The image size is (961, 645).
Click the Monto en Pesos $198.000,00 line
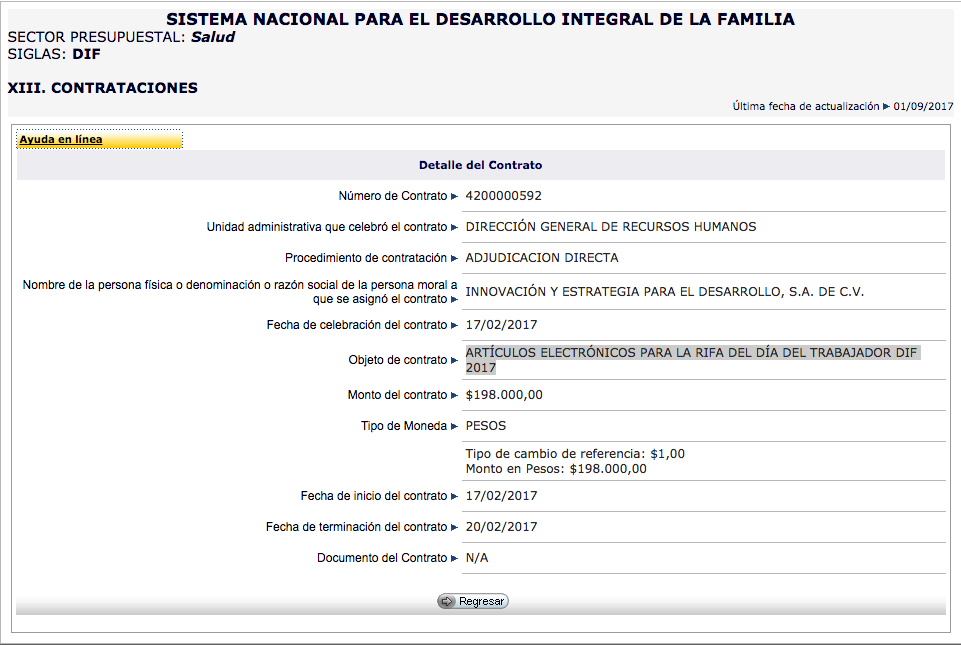556,469
